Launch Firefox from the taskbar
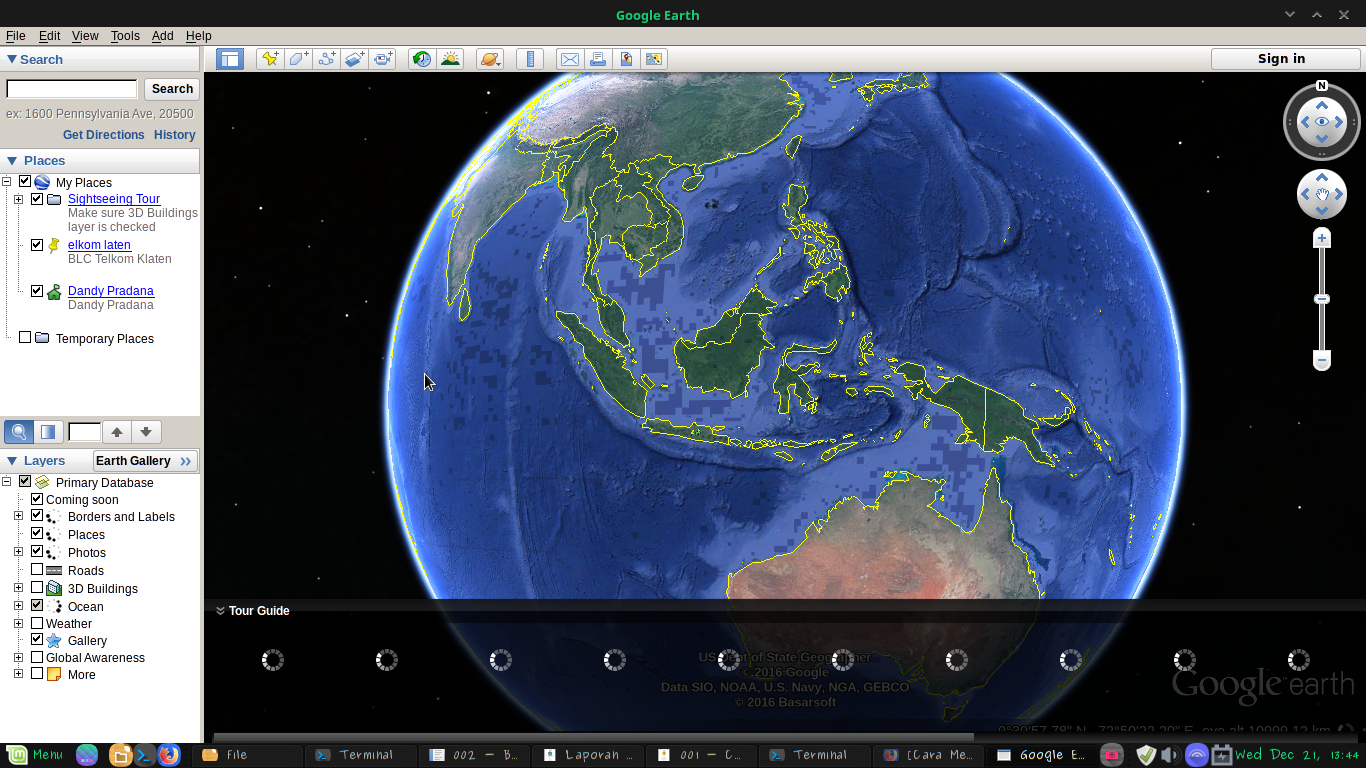1366x768 pixels. (x=168, y=755)
